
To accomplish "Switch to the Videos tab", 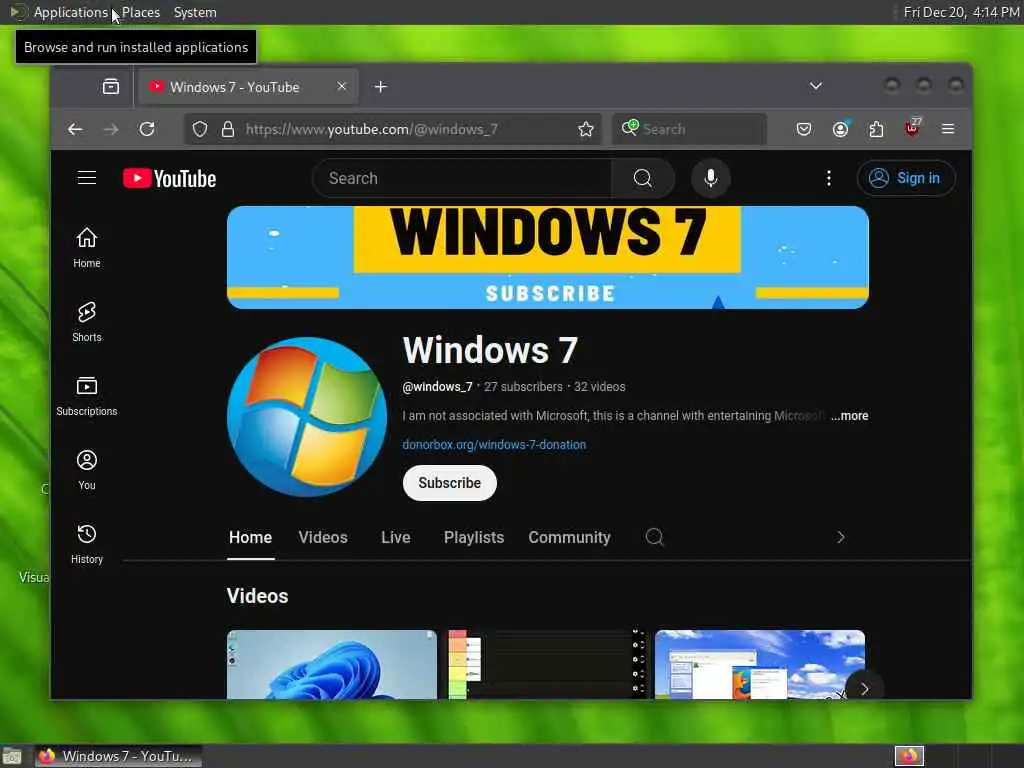I will 323,537.
